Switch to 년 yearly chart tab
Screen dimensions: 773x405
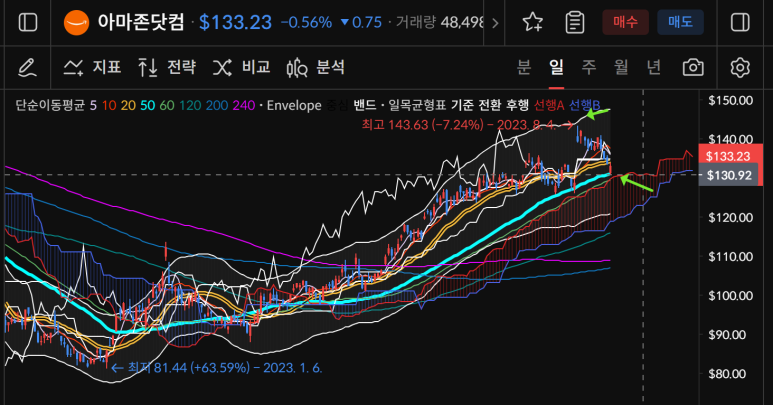coord(654,67)
